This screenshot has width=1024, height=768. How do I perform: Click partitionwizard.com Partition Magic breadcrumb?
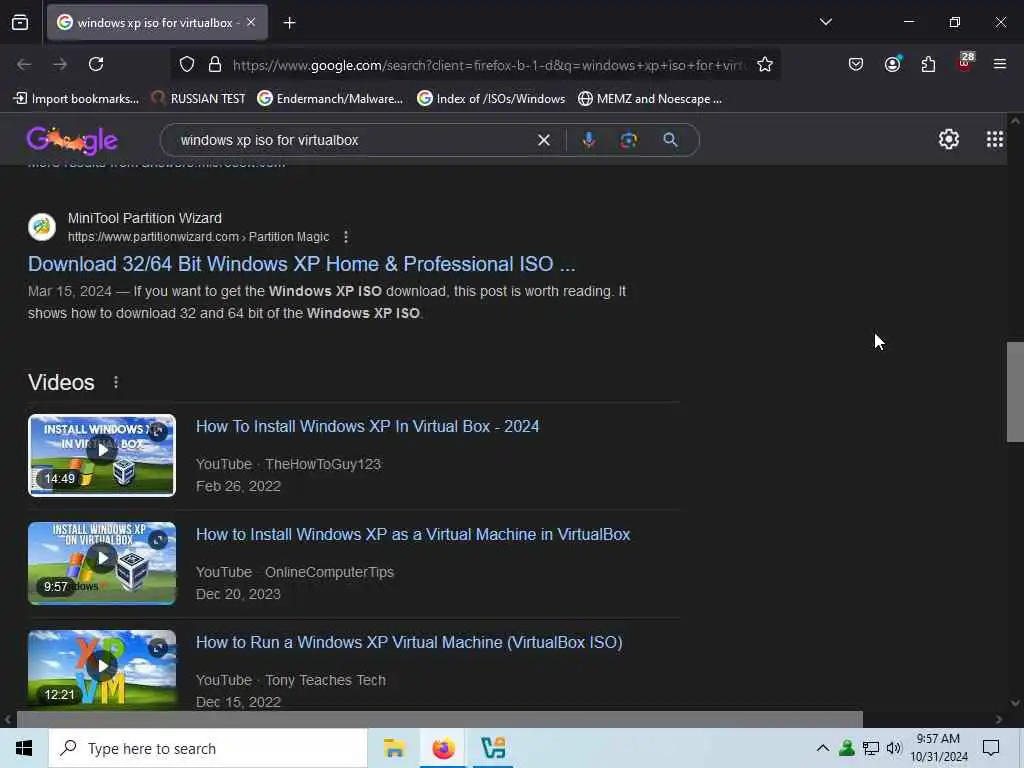click(199, 237)
